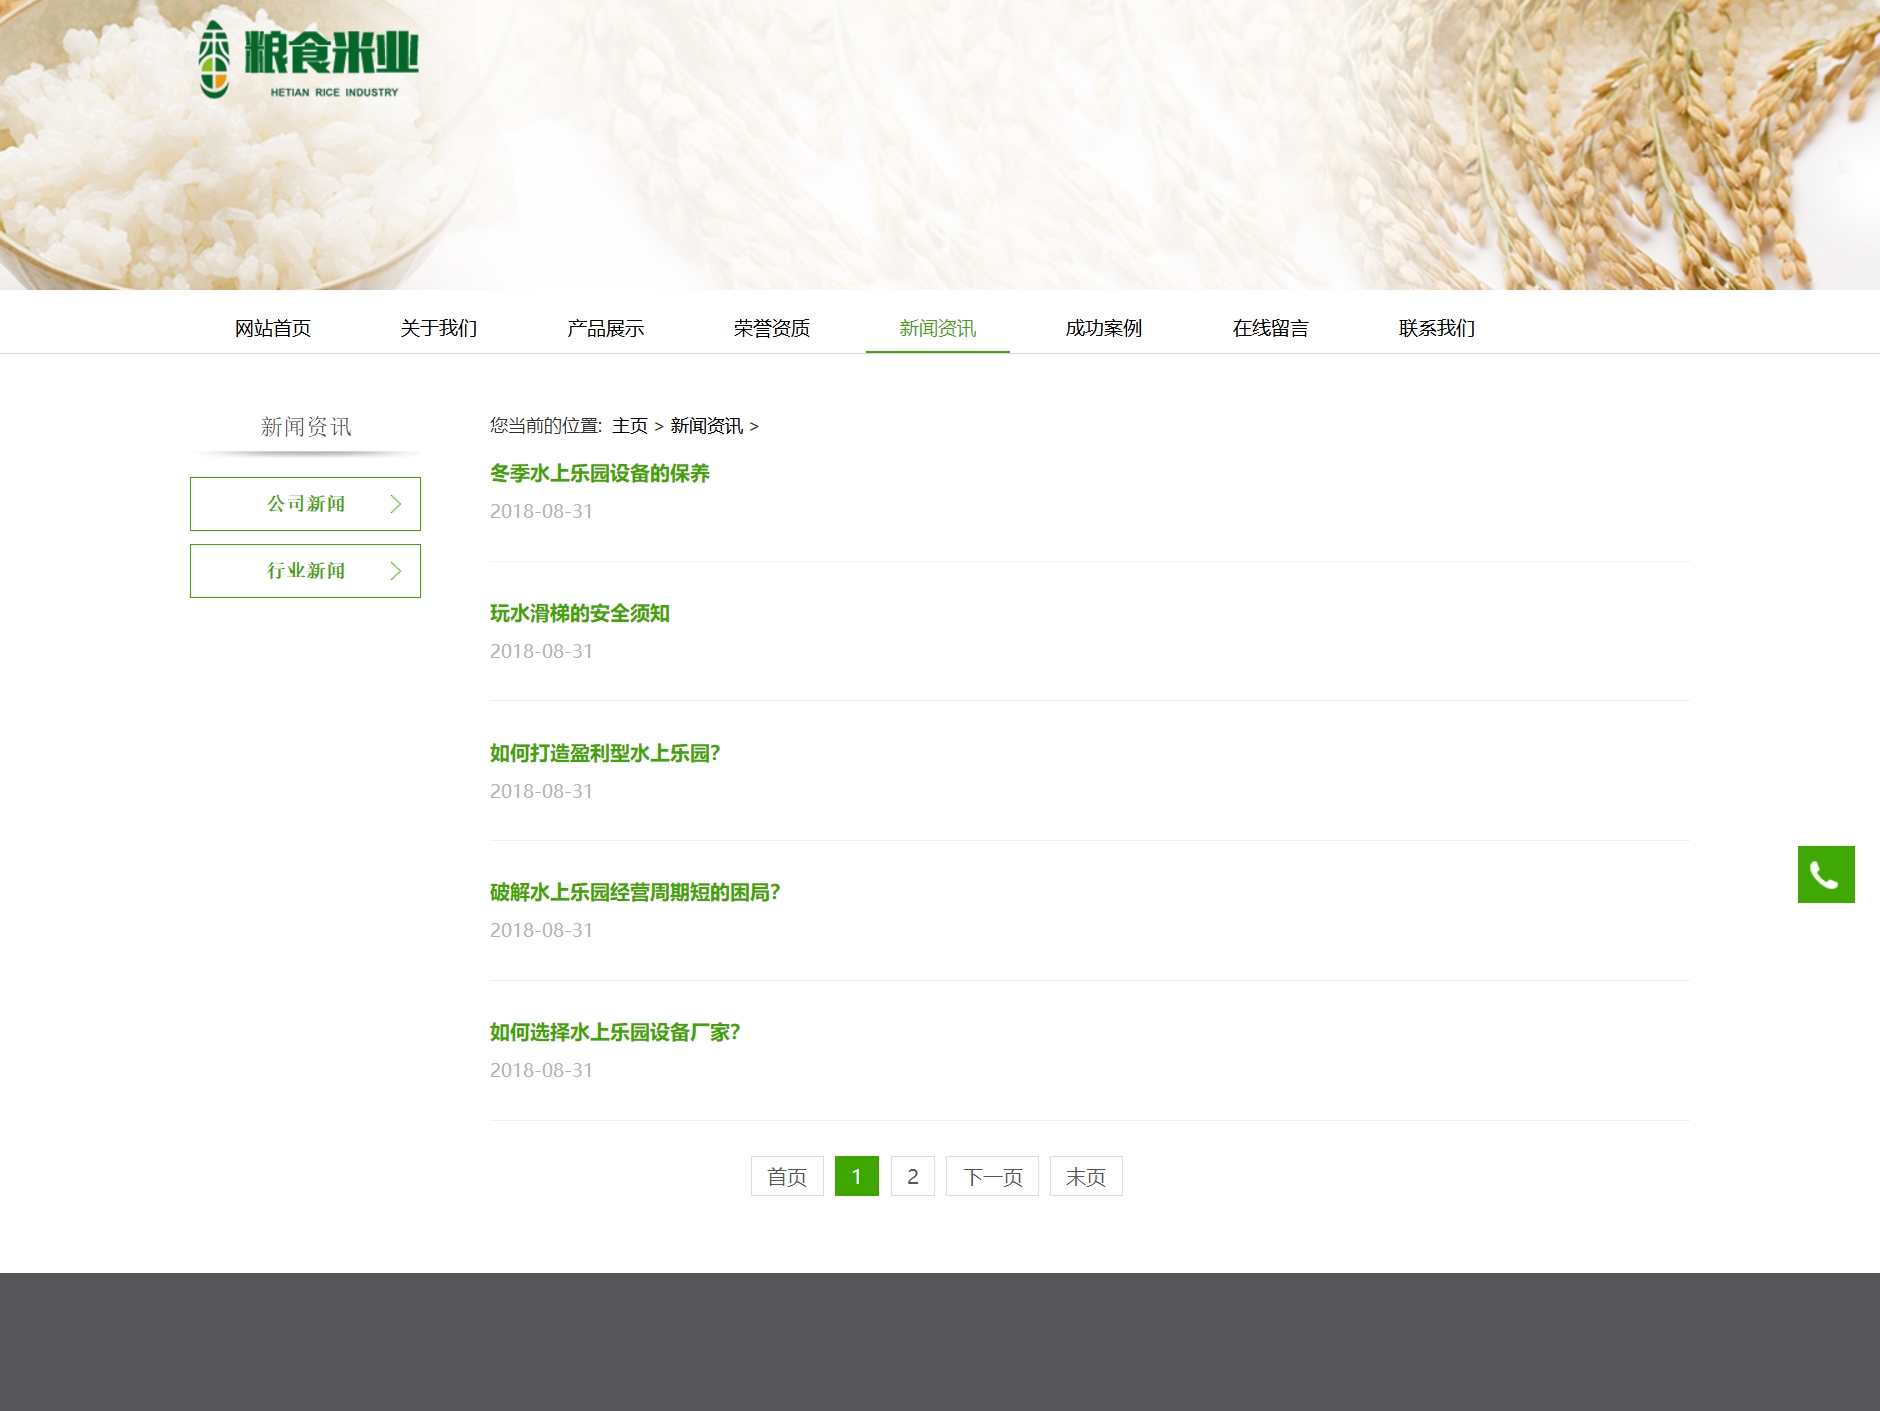Click the green phone contact icon
The height and width of the screenshot is (1411, 1880).
click(x=1826, y=876)
